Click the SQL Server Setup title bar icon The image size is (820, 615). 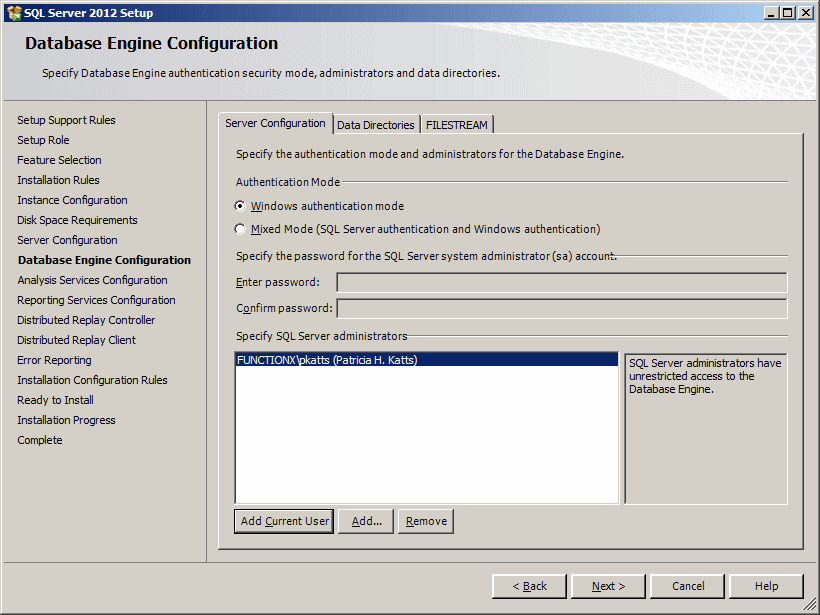pos(14,13)
